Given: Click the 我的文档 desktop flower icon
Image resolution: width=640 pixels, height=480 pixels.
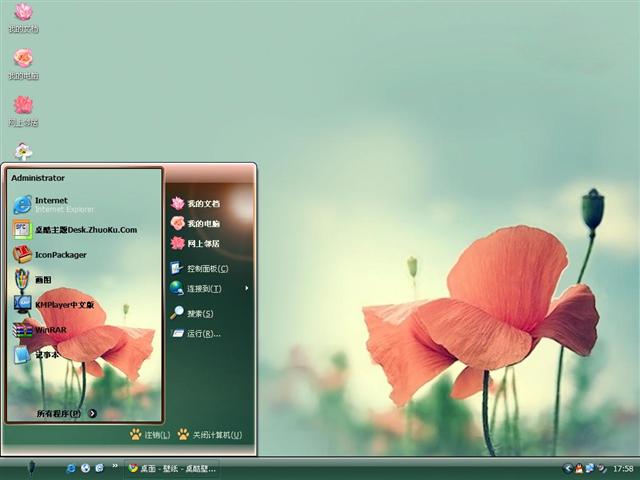Looking at the screenshot, I should [x=23, y=14].
